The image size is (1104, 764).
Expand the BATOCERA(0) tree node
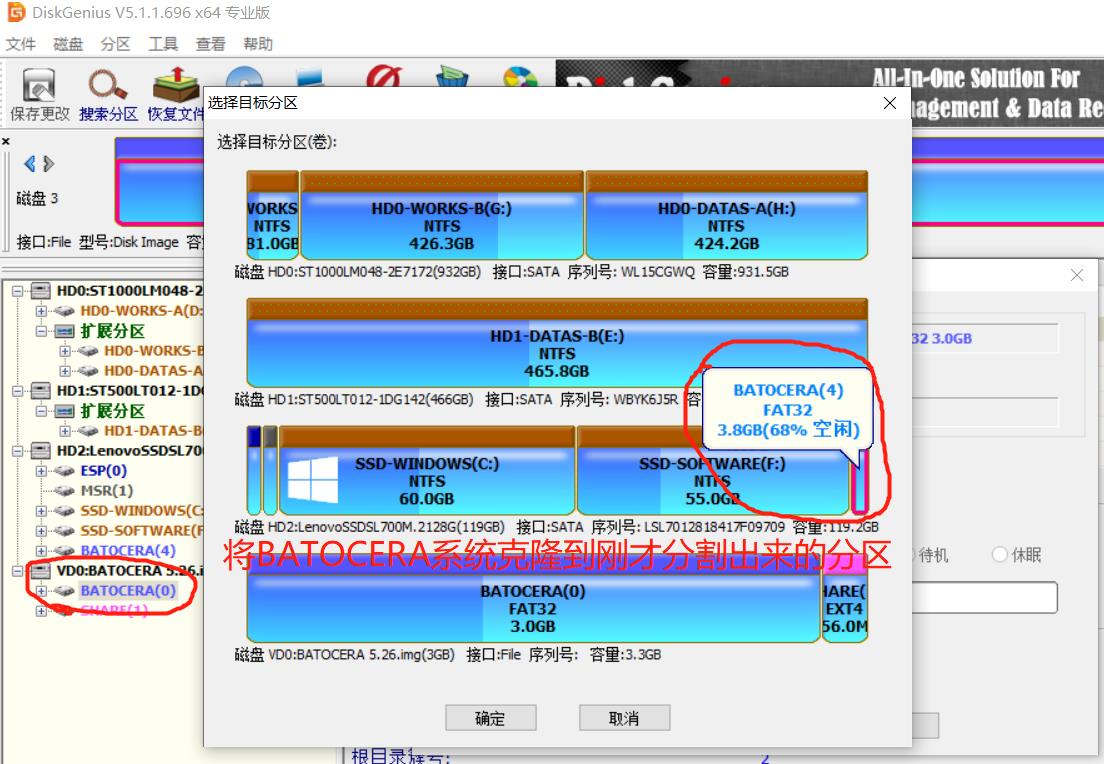click(x=41, y=591)
